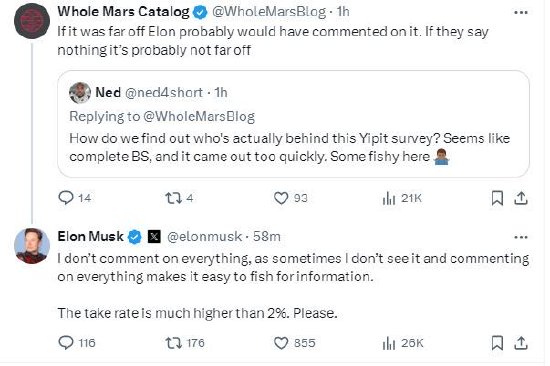Open more options on Elon Musk's post
Screen dimensions: 550x366
click(x=521, y=238)
